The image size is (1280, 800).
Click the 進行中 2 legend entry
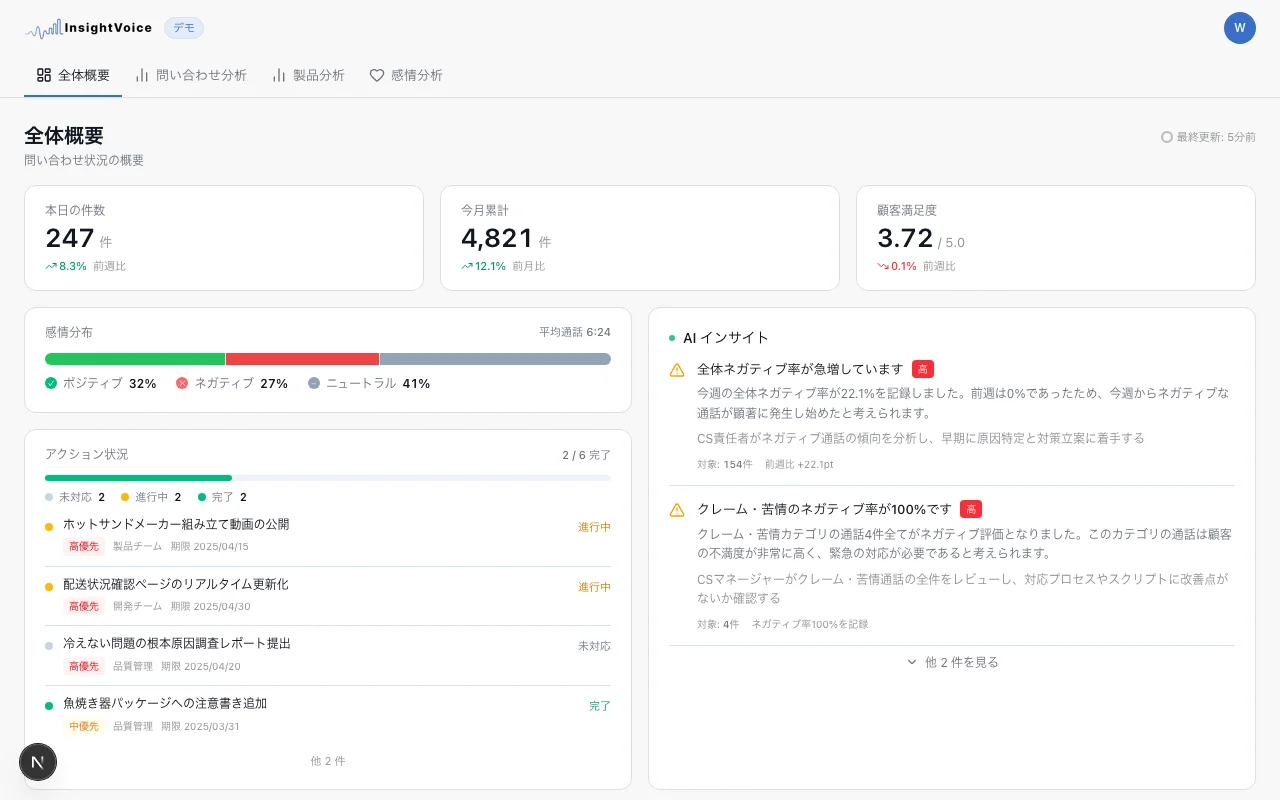click(x=151, y=497)
